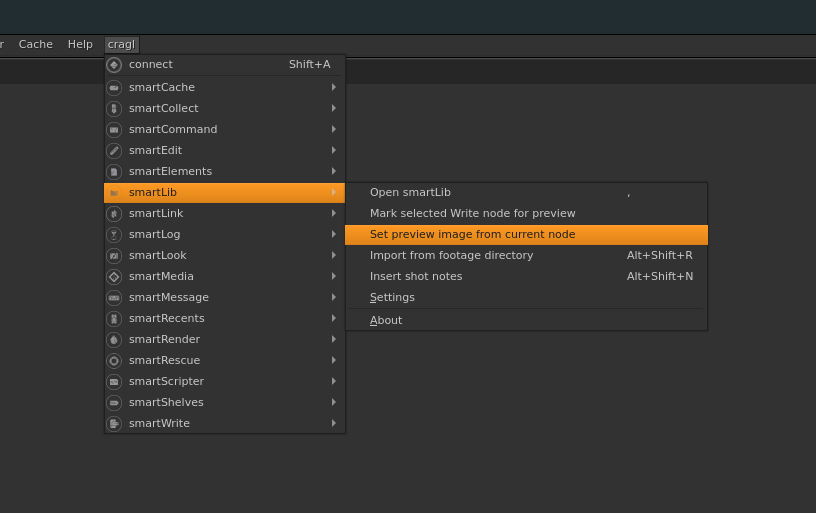The image size is (816, 513).
Task: Click the smartEdit pencil icon
Action: (114, 151)
